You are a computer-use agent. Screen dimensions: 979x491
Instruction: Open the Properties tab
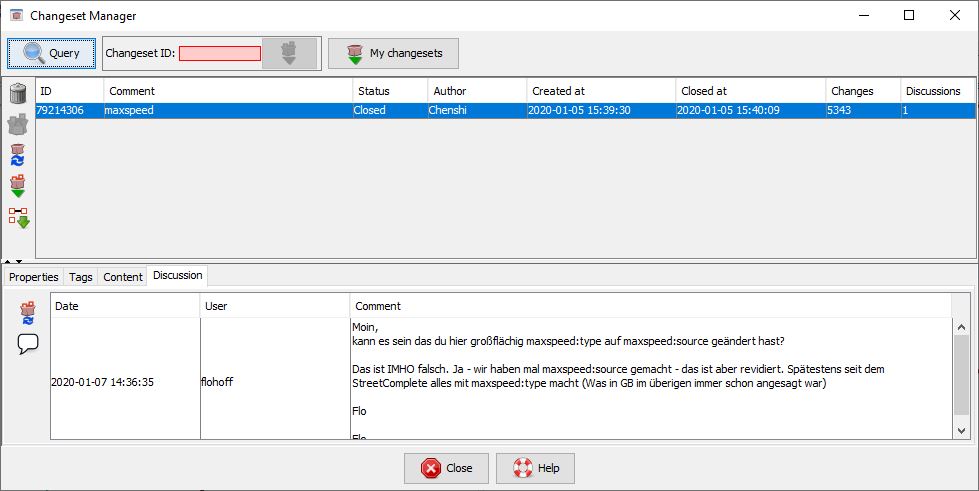[34, 277]
